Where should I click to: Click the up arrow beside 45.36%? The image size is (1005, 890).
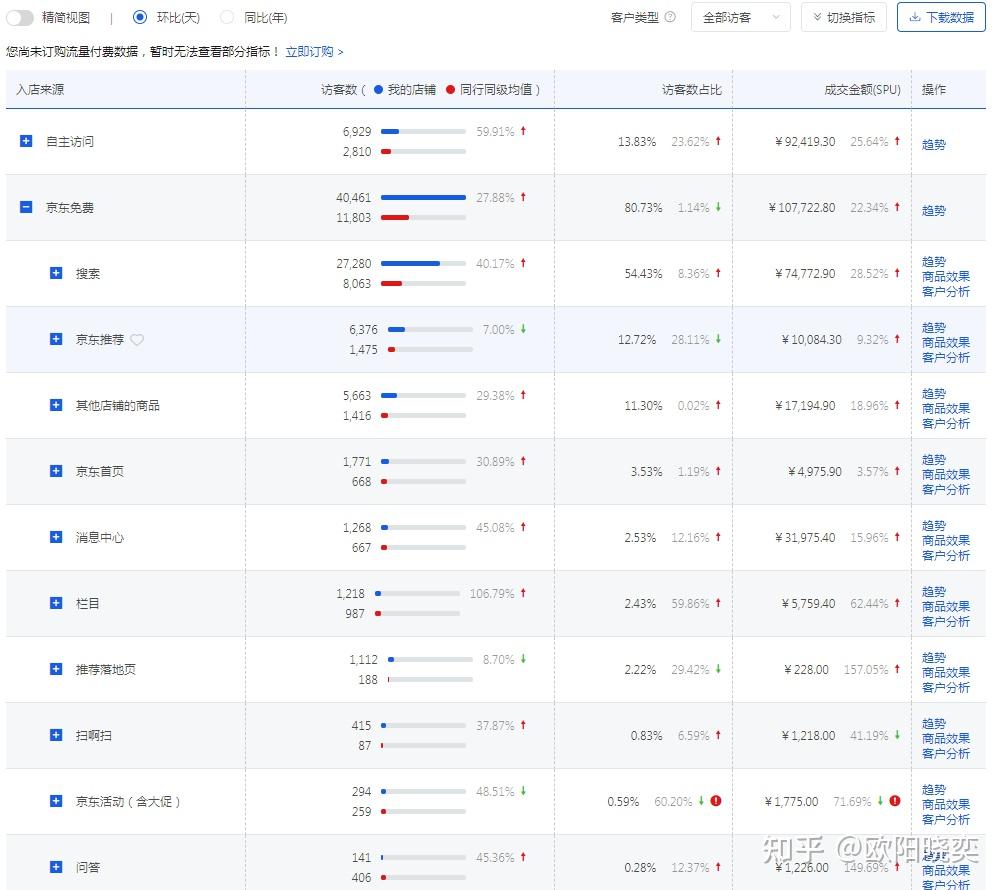tap(523, 857)
